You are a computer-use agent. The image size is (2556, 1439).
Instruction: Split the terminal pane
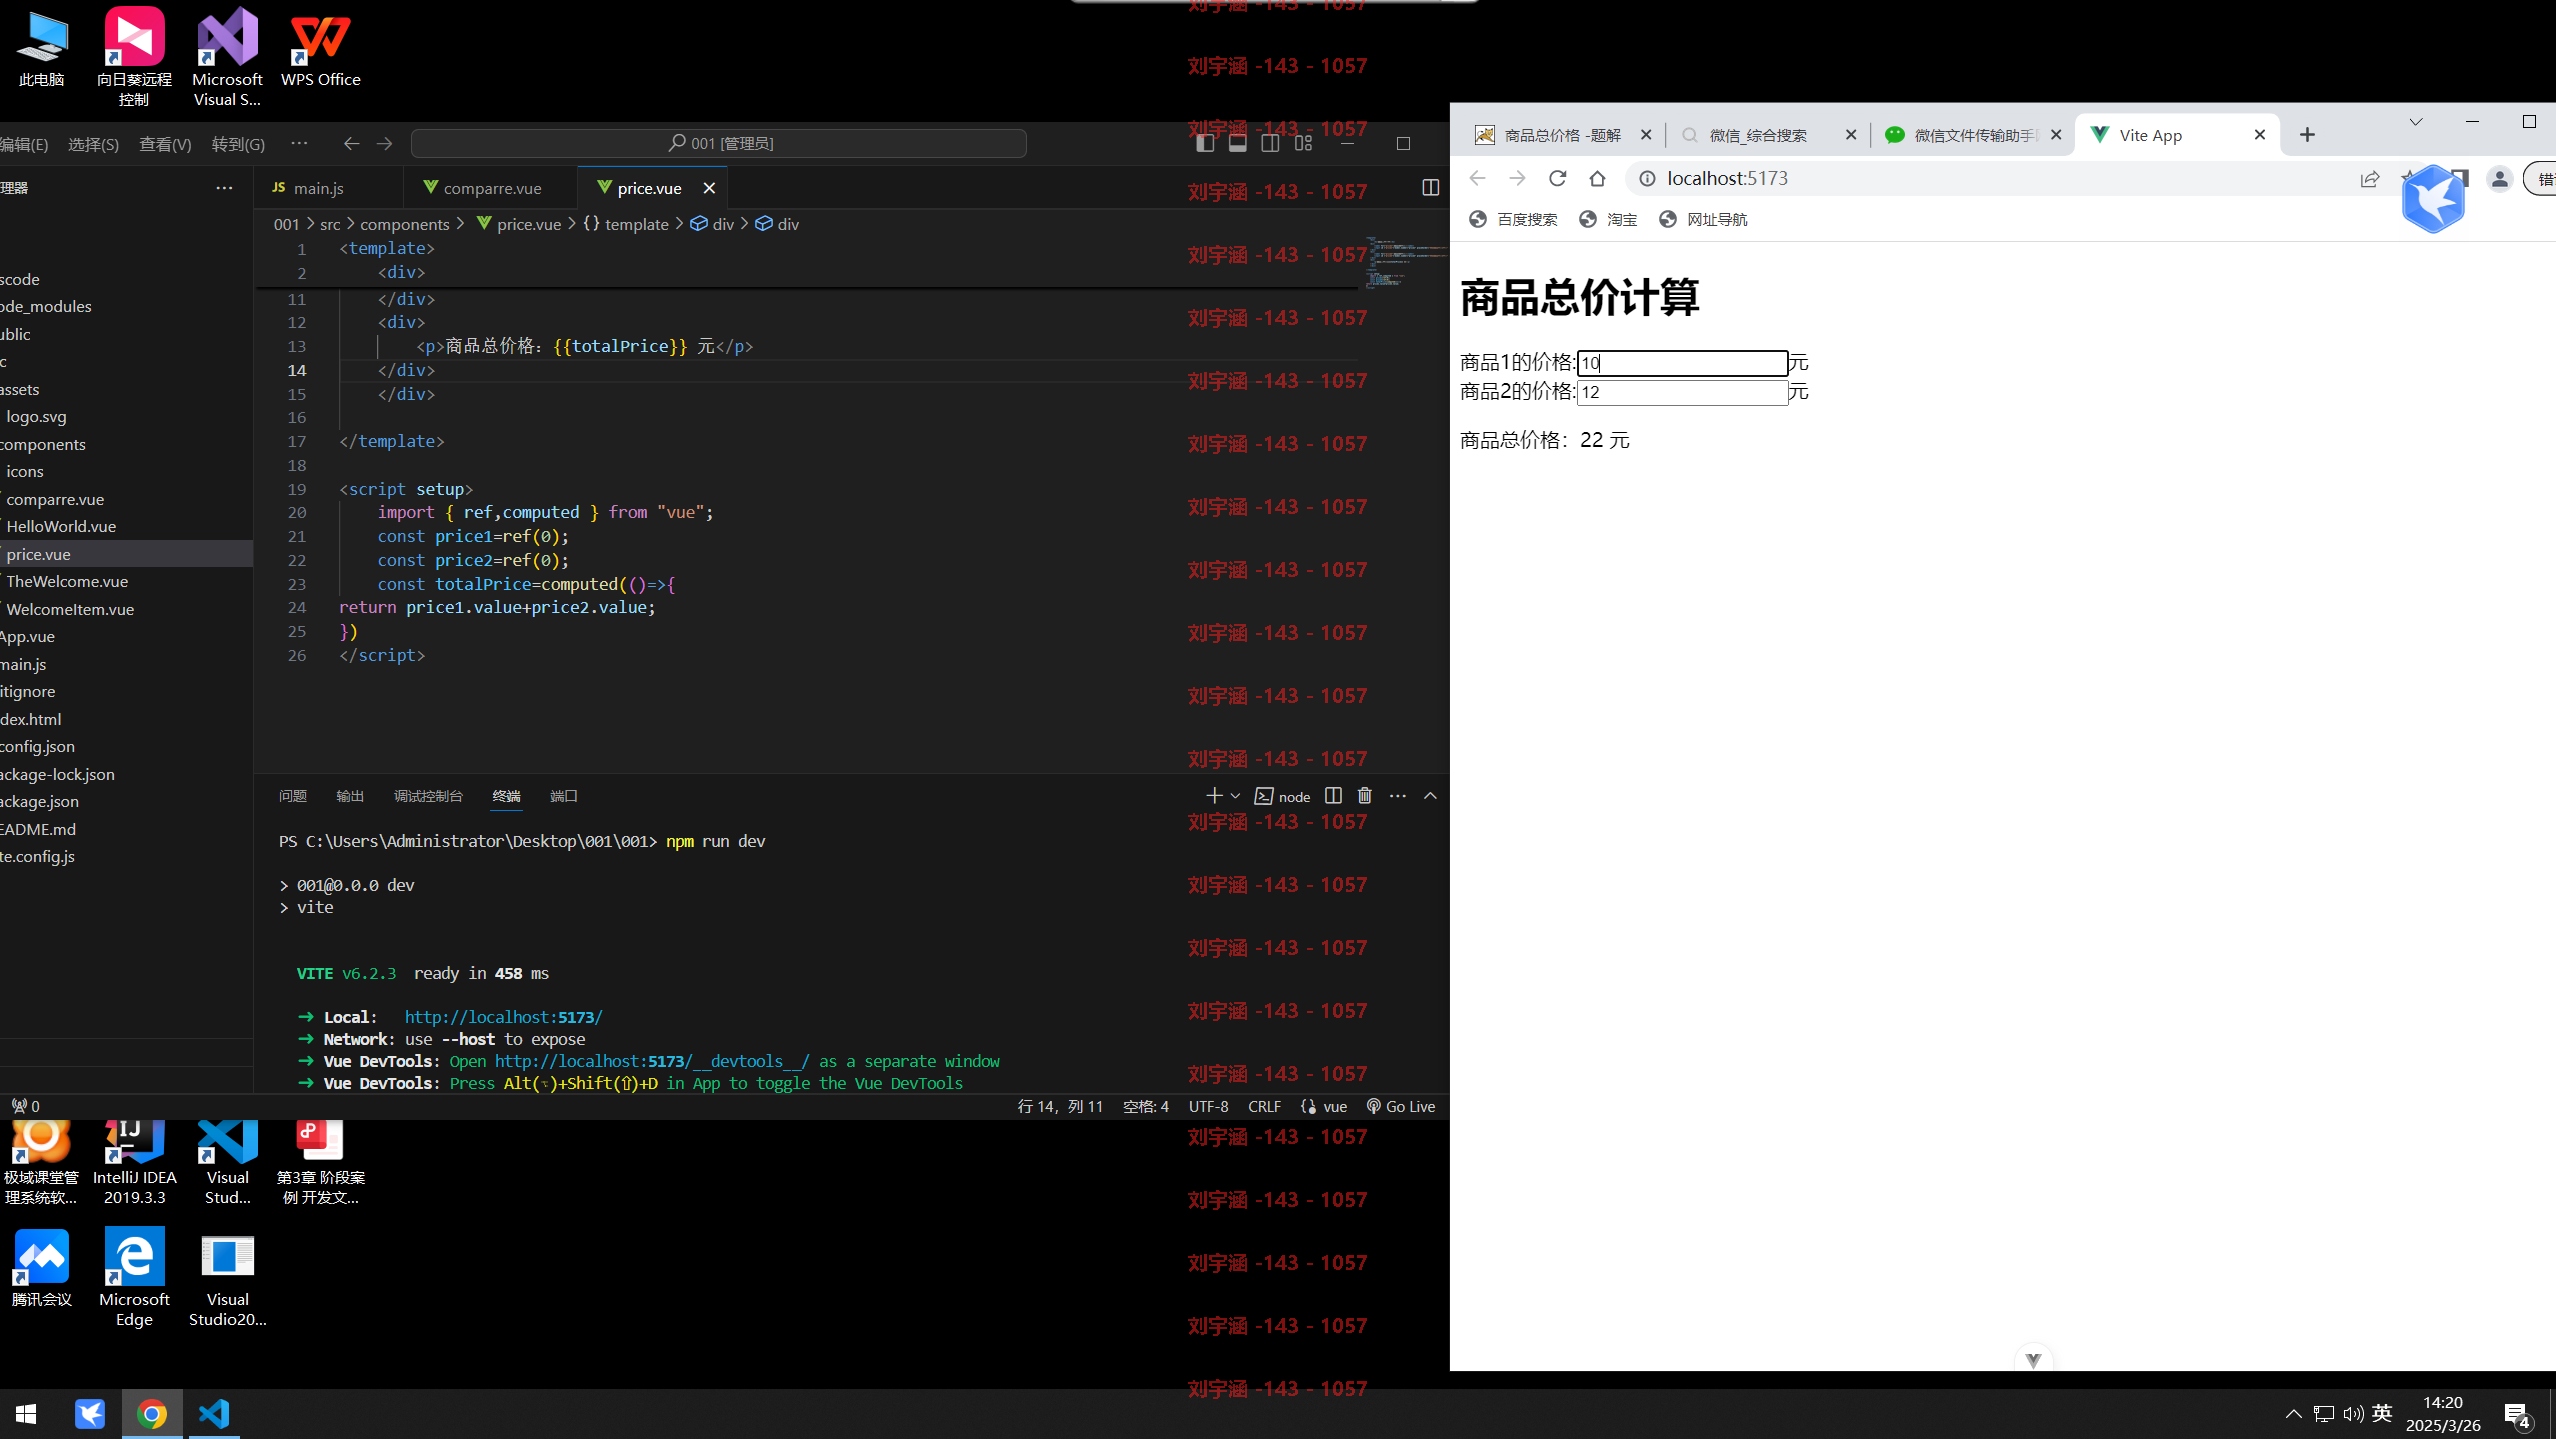point(1333,796)
